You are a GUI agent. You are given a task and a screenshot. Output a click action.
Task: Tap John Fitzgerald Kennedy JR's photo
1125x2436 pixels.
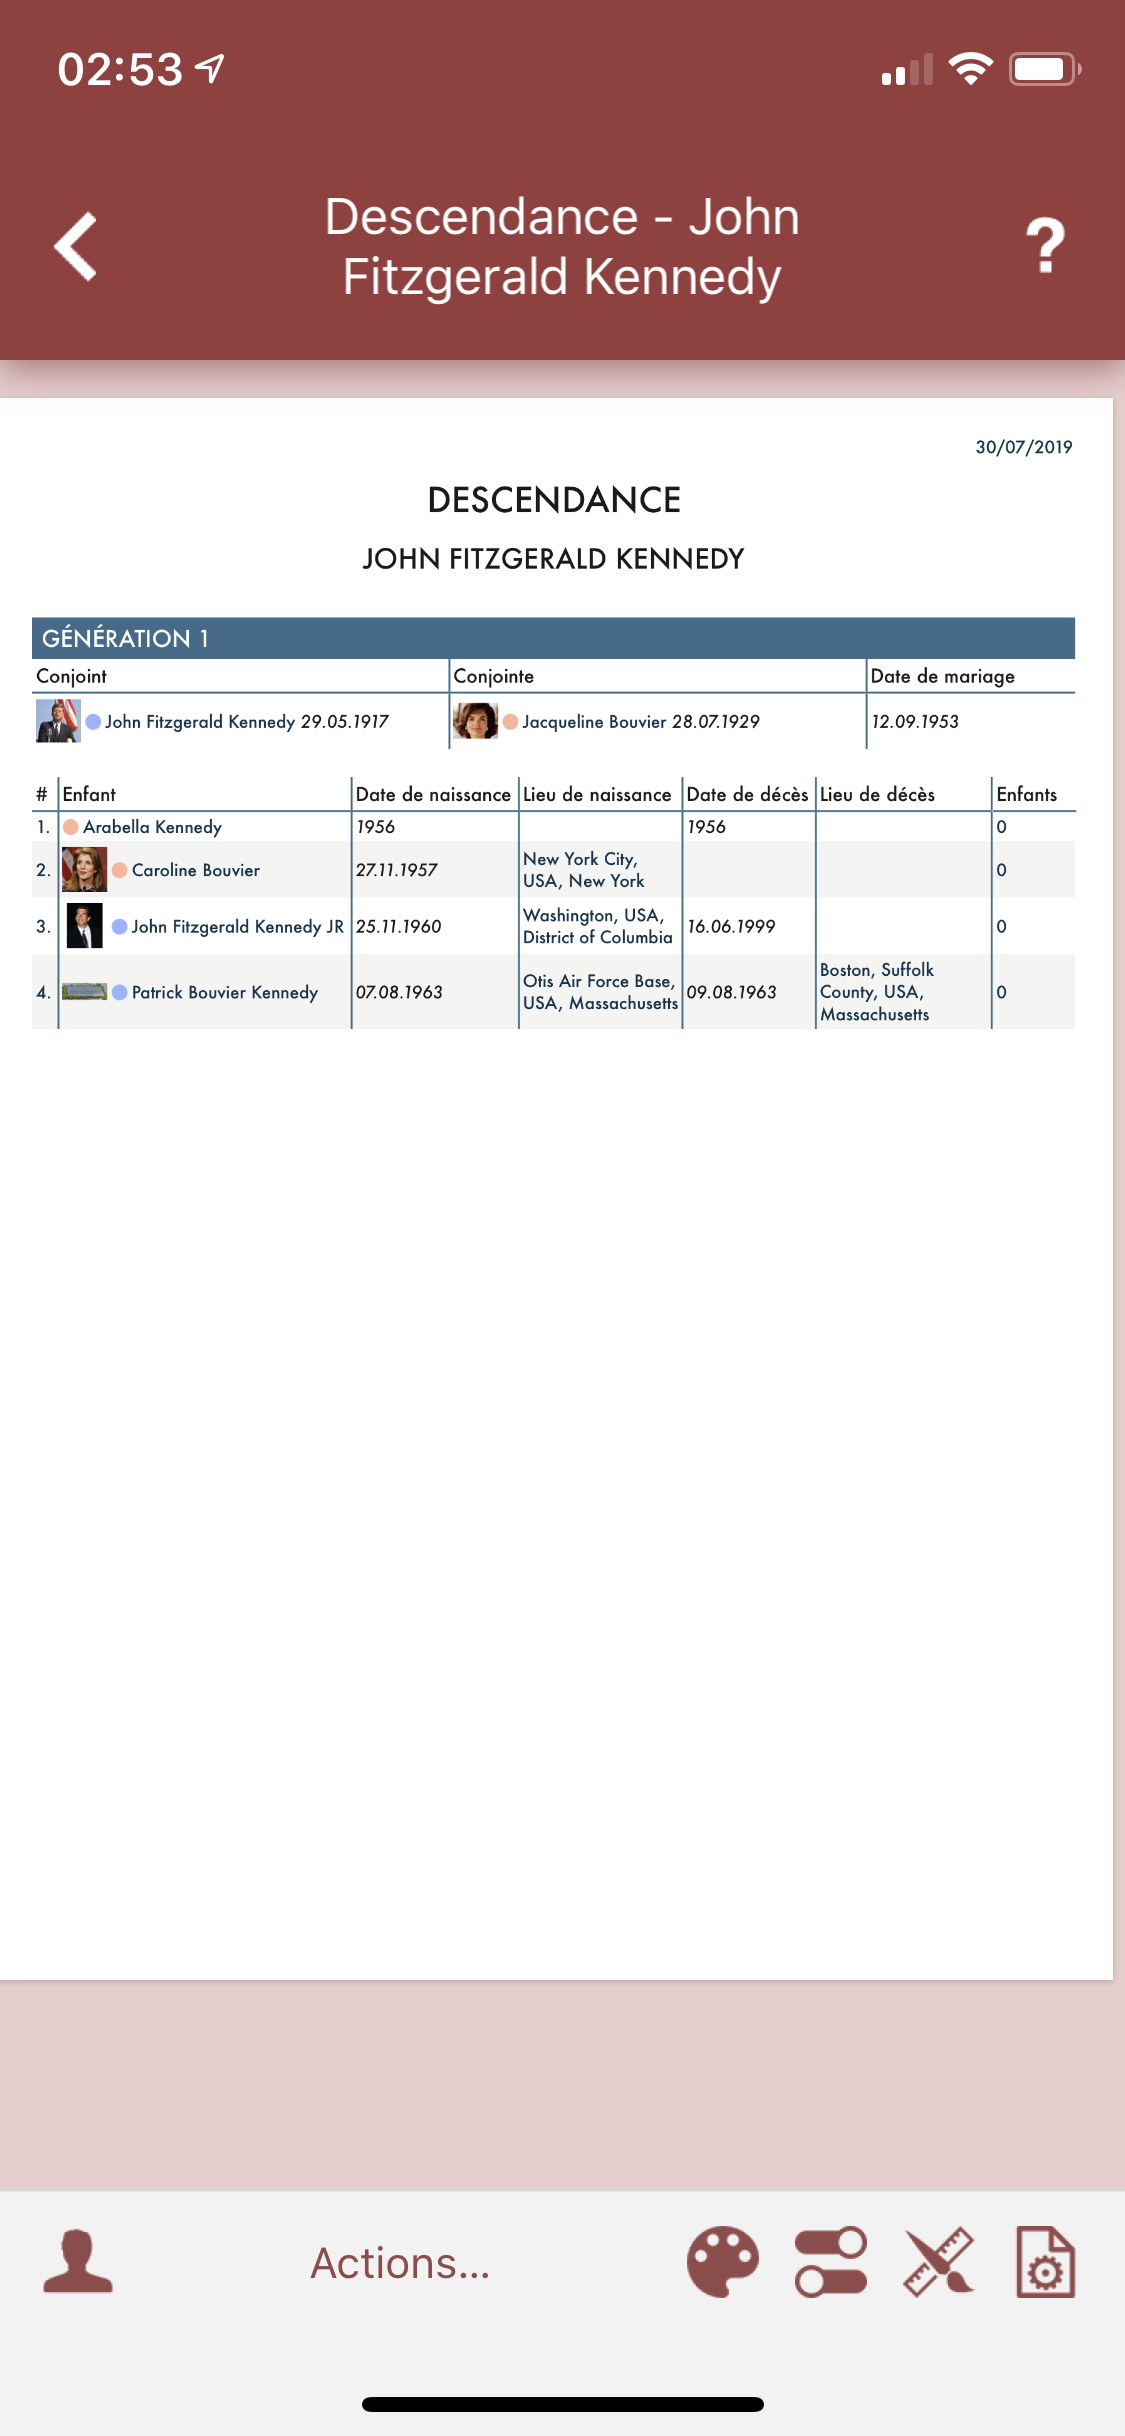[x=85, y=926]
